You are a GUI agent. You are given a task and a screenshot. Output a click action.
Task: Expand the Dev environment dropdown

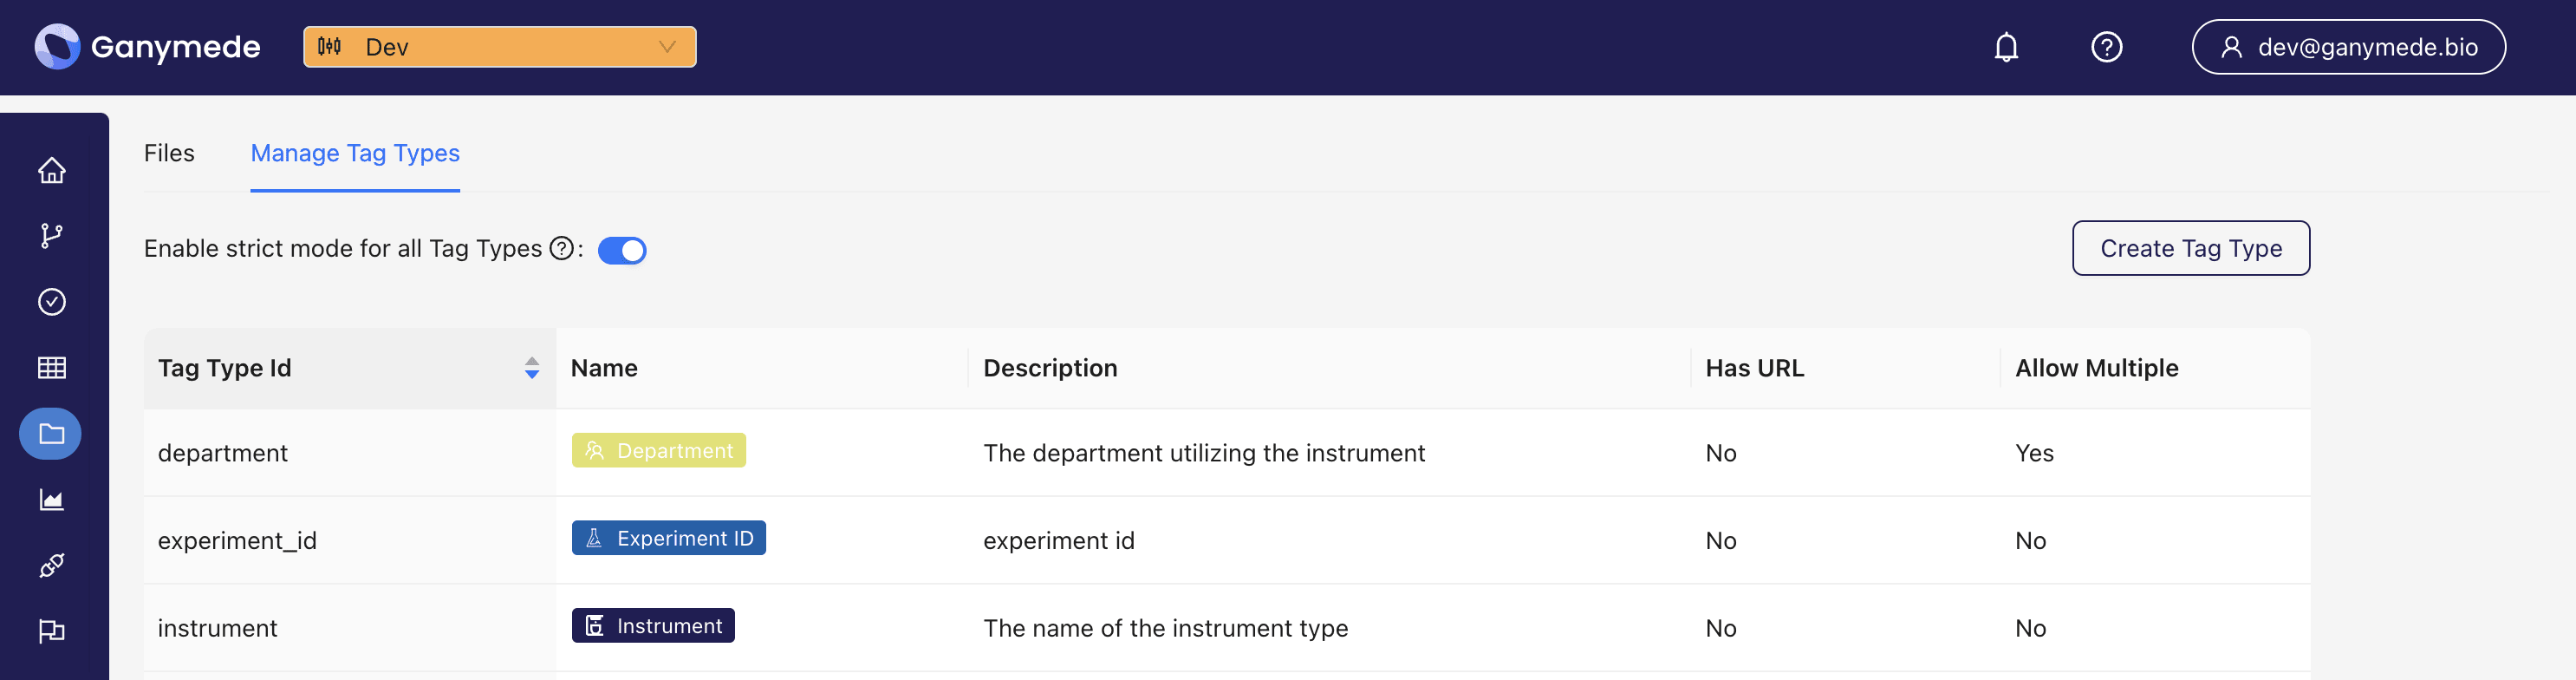(500, 47)
